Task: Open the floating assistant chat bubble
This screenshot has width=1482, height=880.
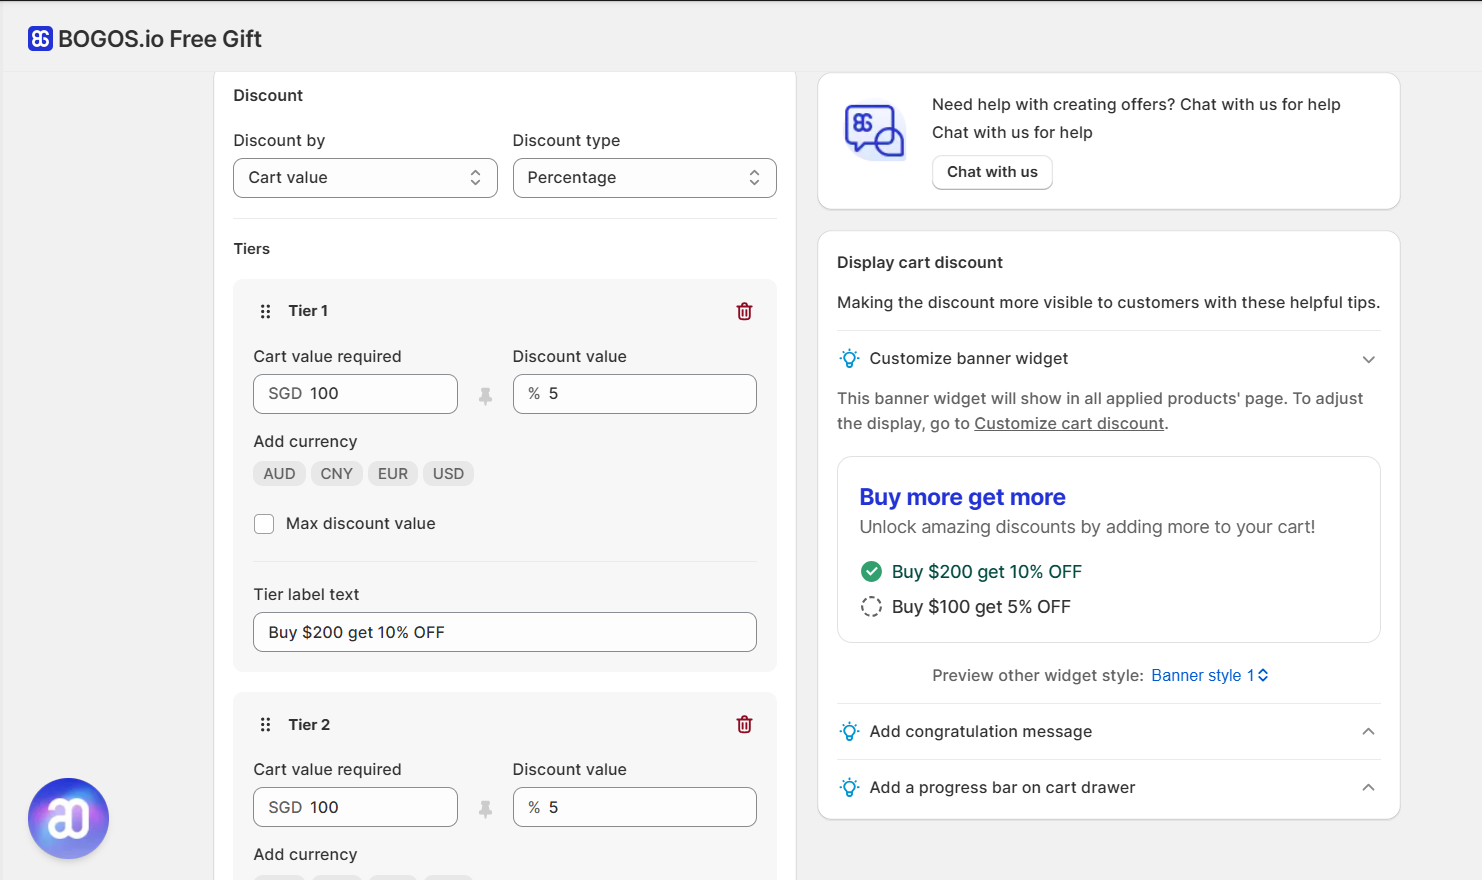Action: (x=68, y=818)
